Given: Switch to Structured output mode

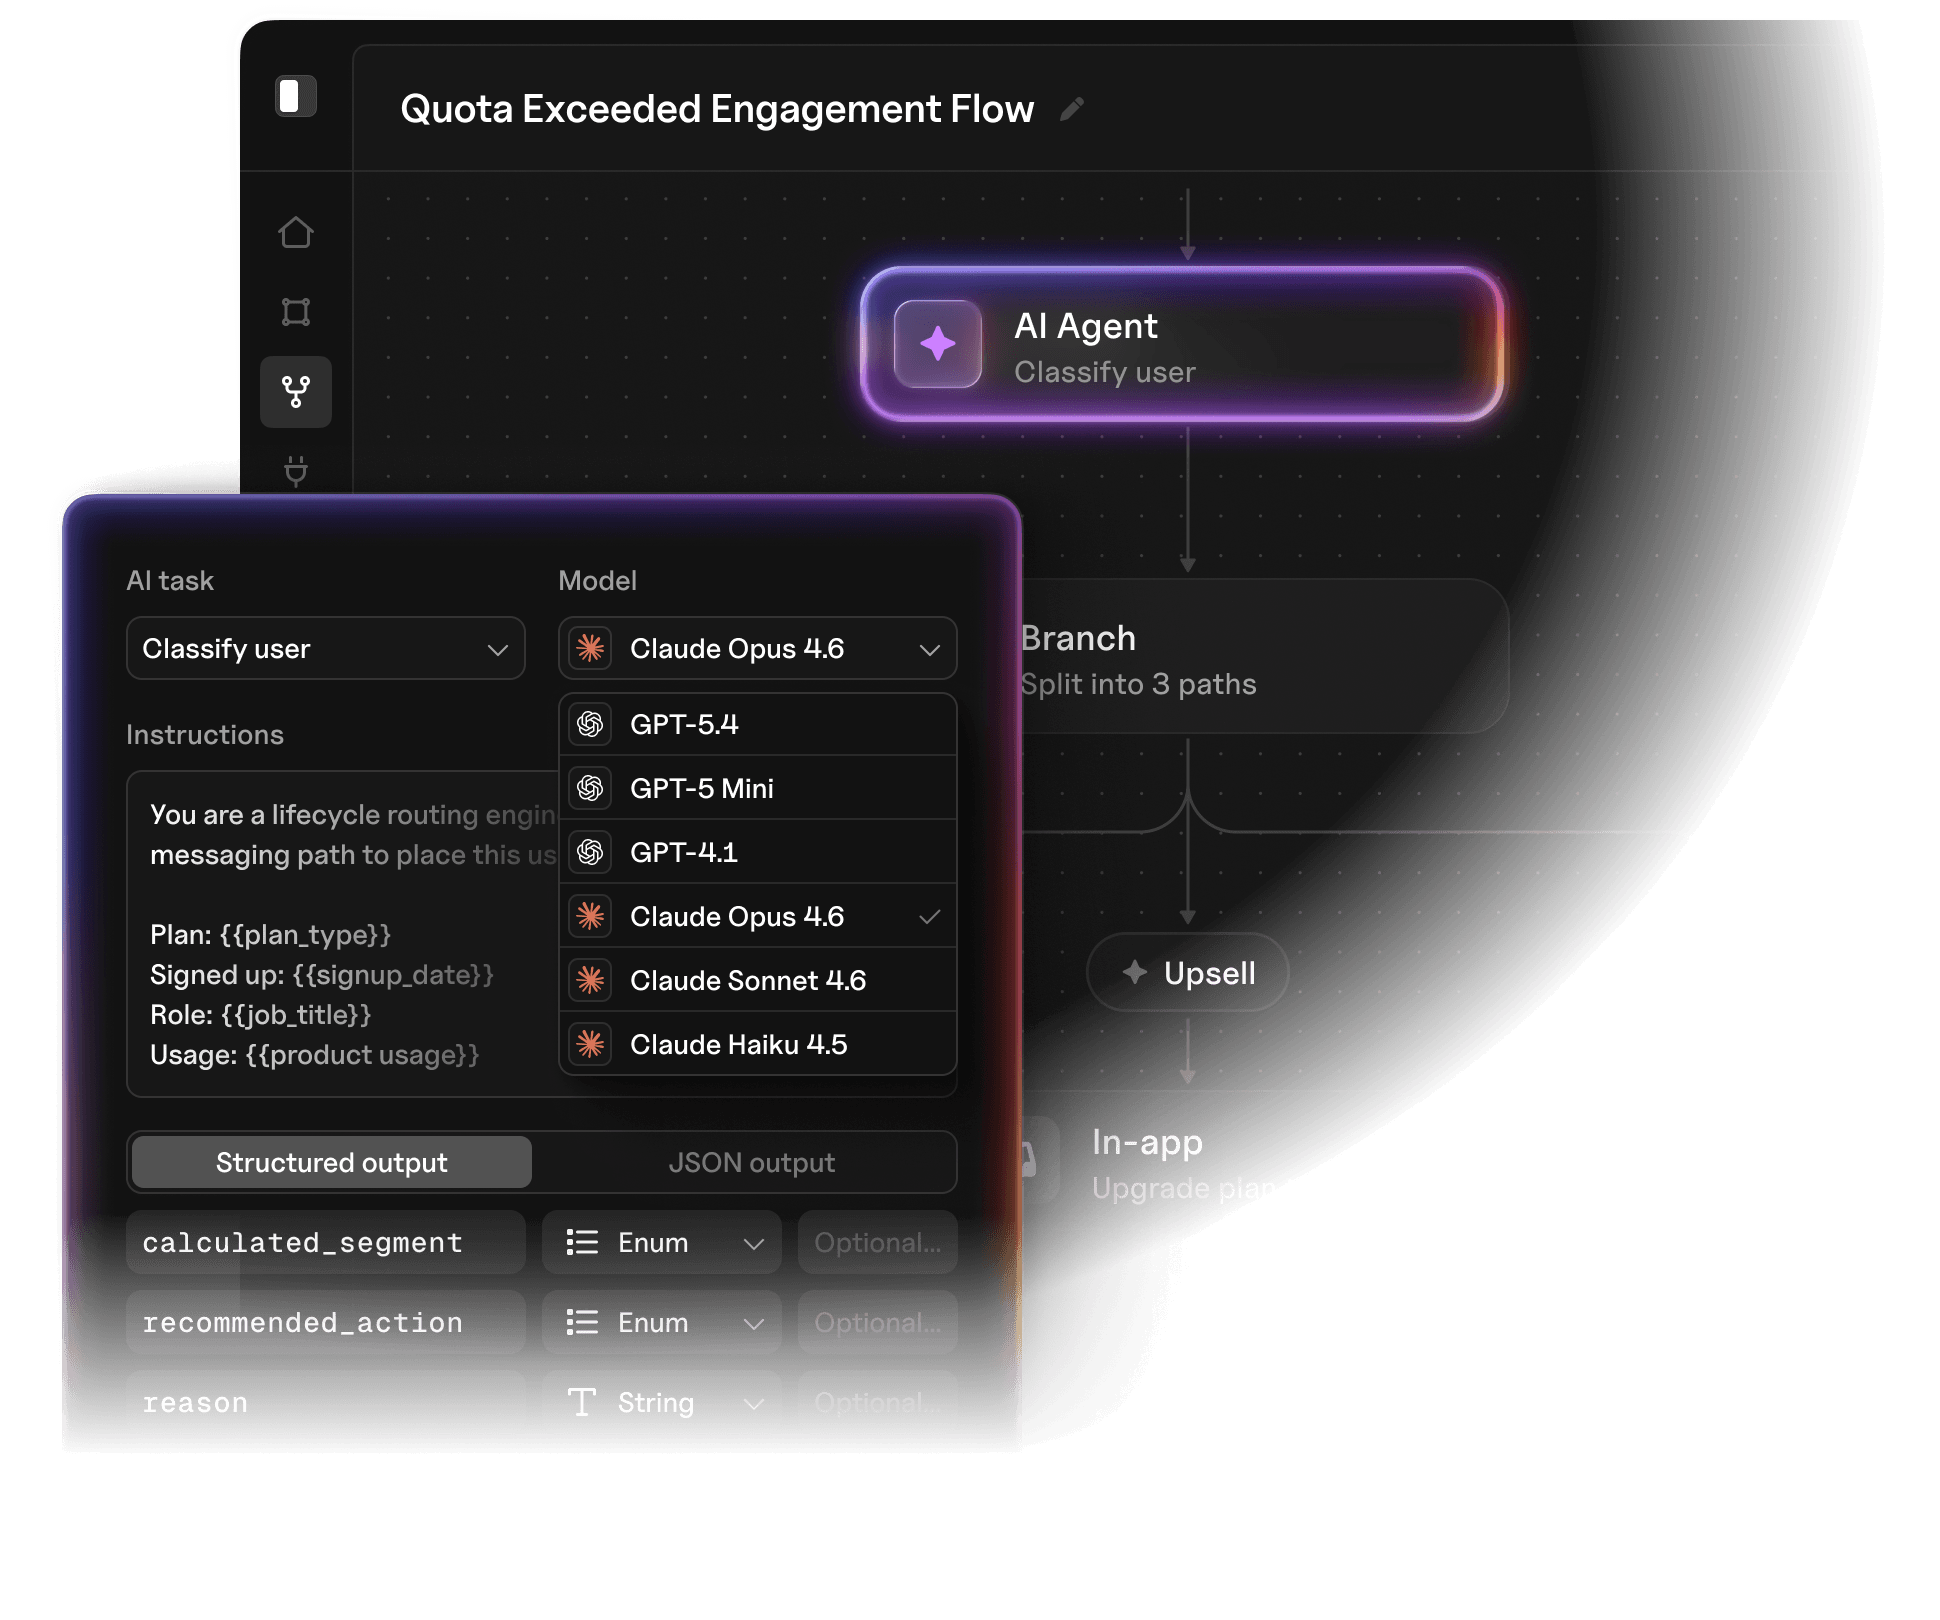Looking at the screenshot, I should tap(332, 1162).
